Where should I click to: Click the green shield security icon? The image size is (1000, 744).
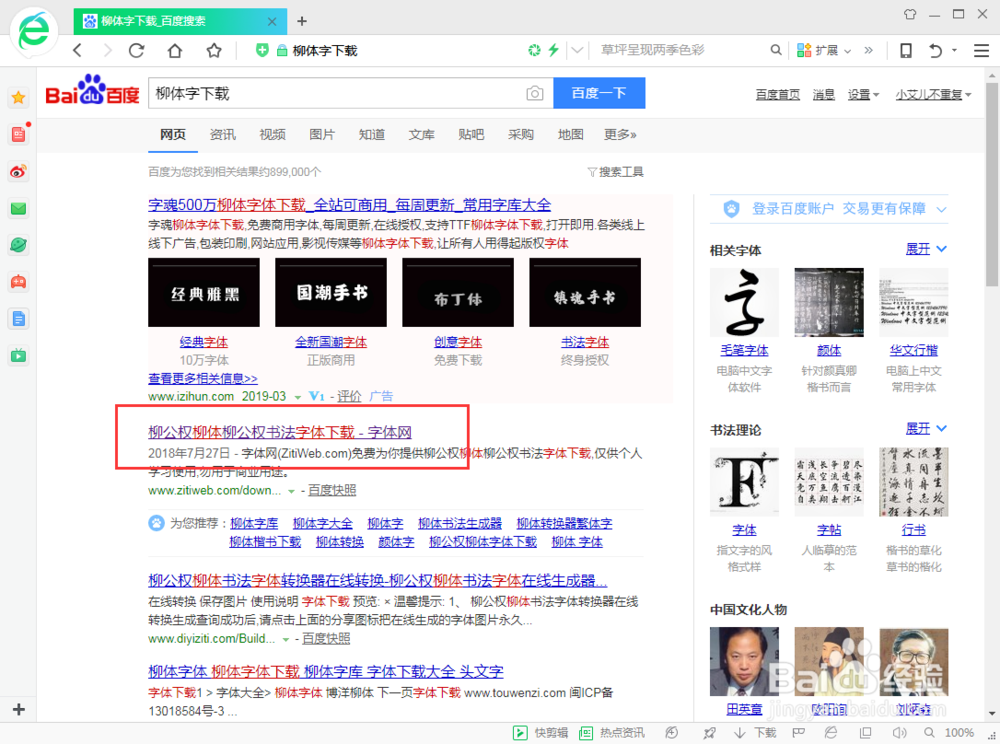pyautogui.click(x=261, y=50)
